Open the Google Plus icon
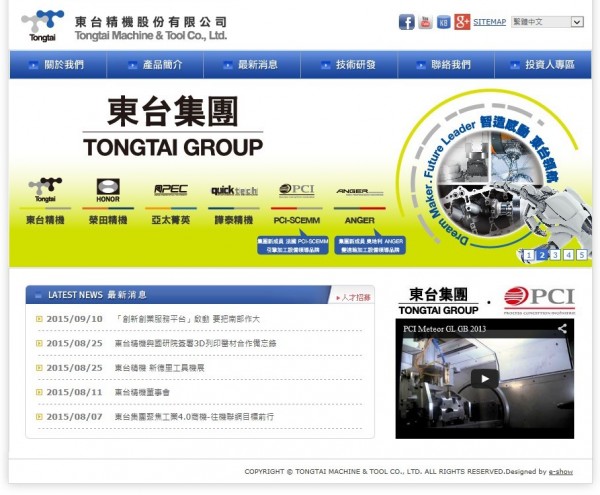This screenshot has width=600, height=495. click(462, 22)
